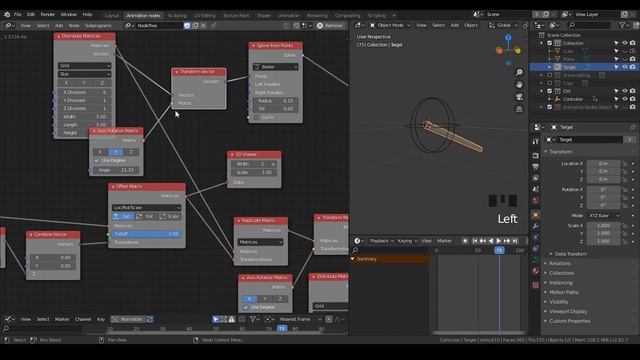Open the Matrices dropdown in Replicate Matrix node
This screenshot has height=360, width=640.
260,242
